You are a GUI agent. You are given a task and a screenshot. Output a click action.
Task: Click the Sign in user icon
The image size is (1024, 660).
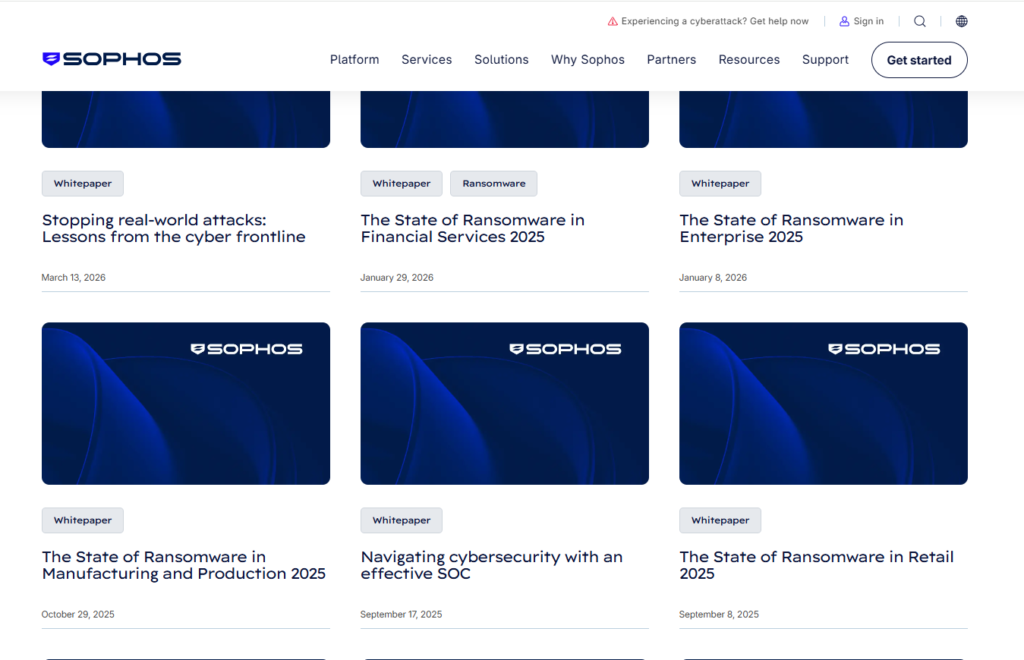[x=844, y=21]
